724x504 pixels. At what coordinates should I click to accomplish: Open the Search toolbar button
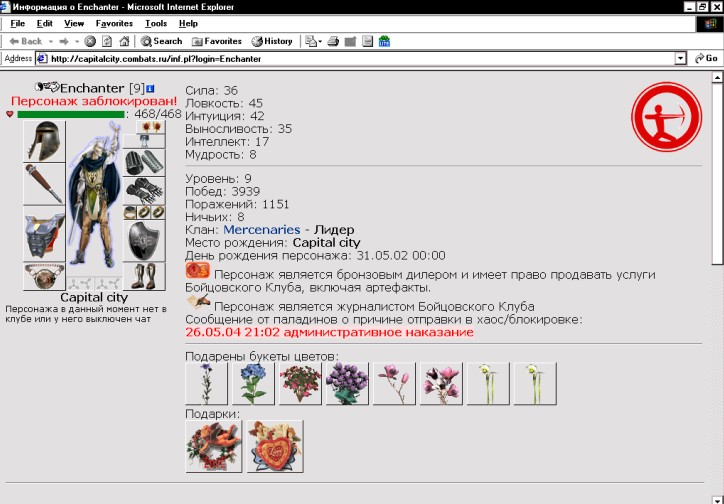coord(161,42)
